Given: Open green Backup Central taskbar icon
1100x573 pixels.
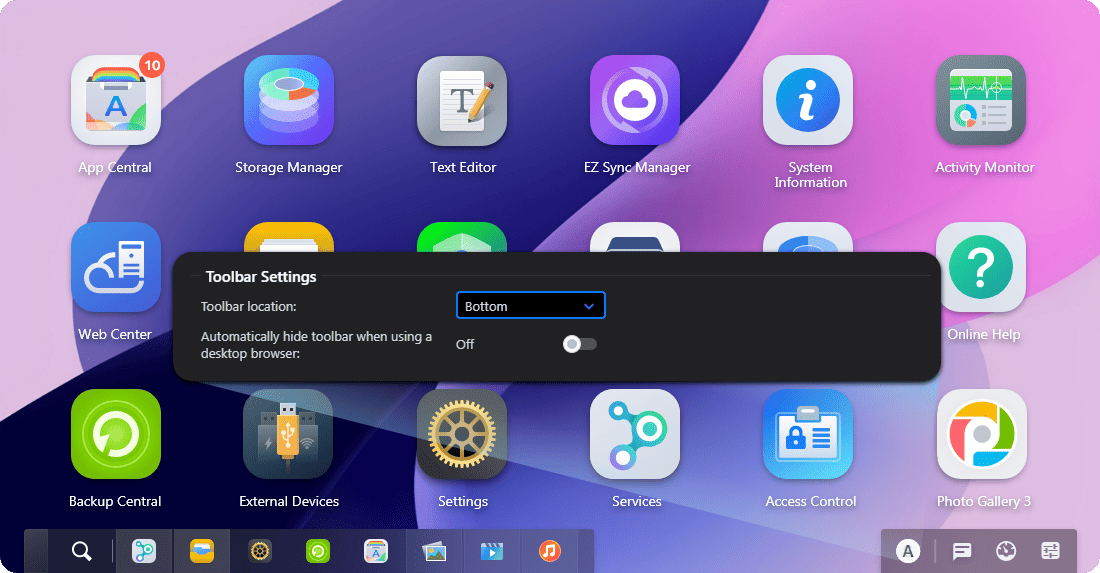Looking at the screenshot, I should click(x=318, y=551).
